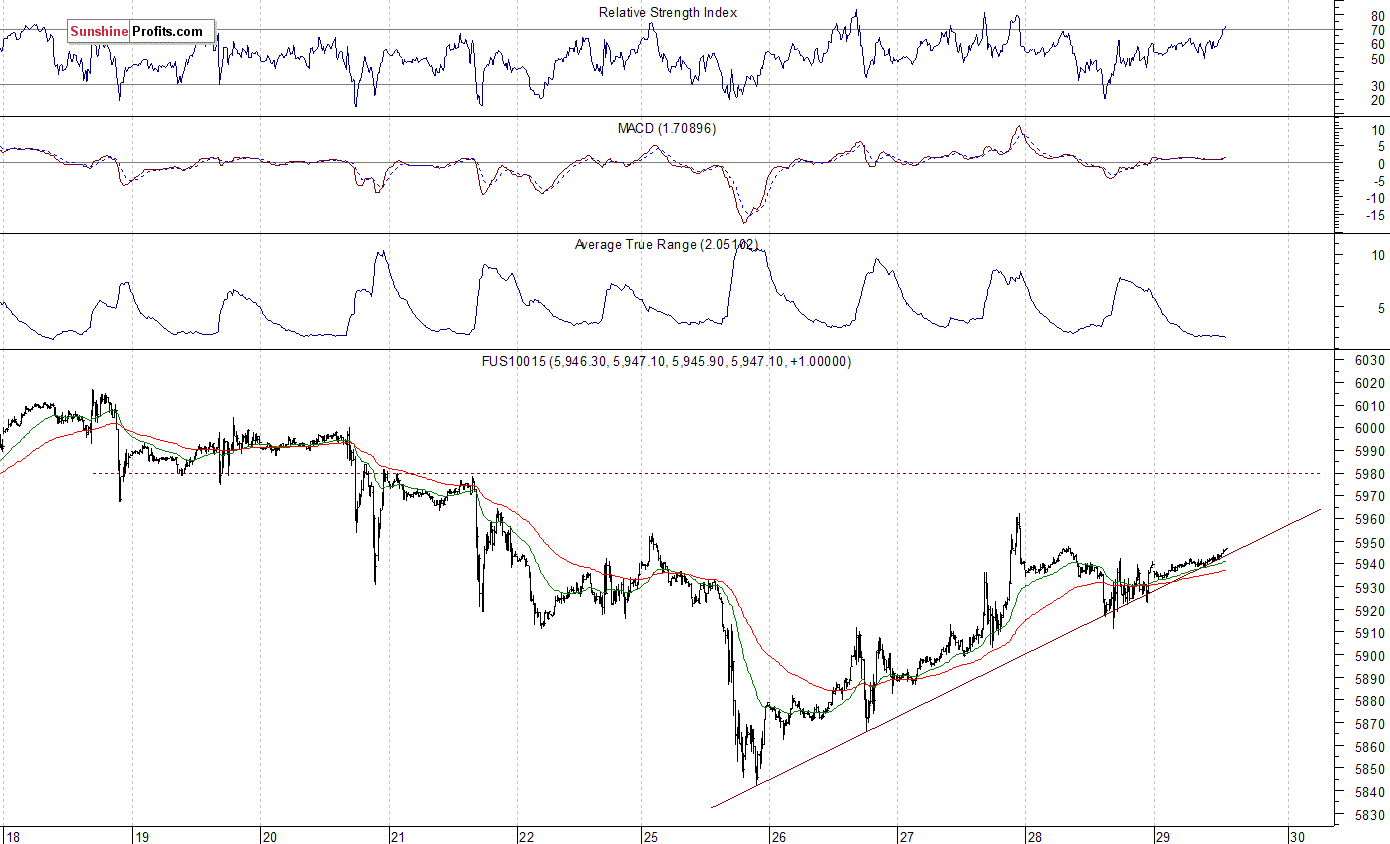
Task: Click the 5890 price axis label
Action: click(1370, 679)
